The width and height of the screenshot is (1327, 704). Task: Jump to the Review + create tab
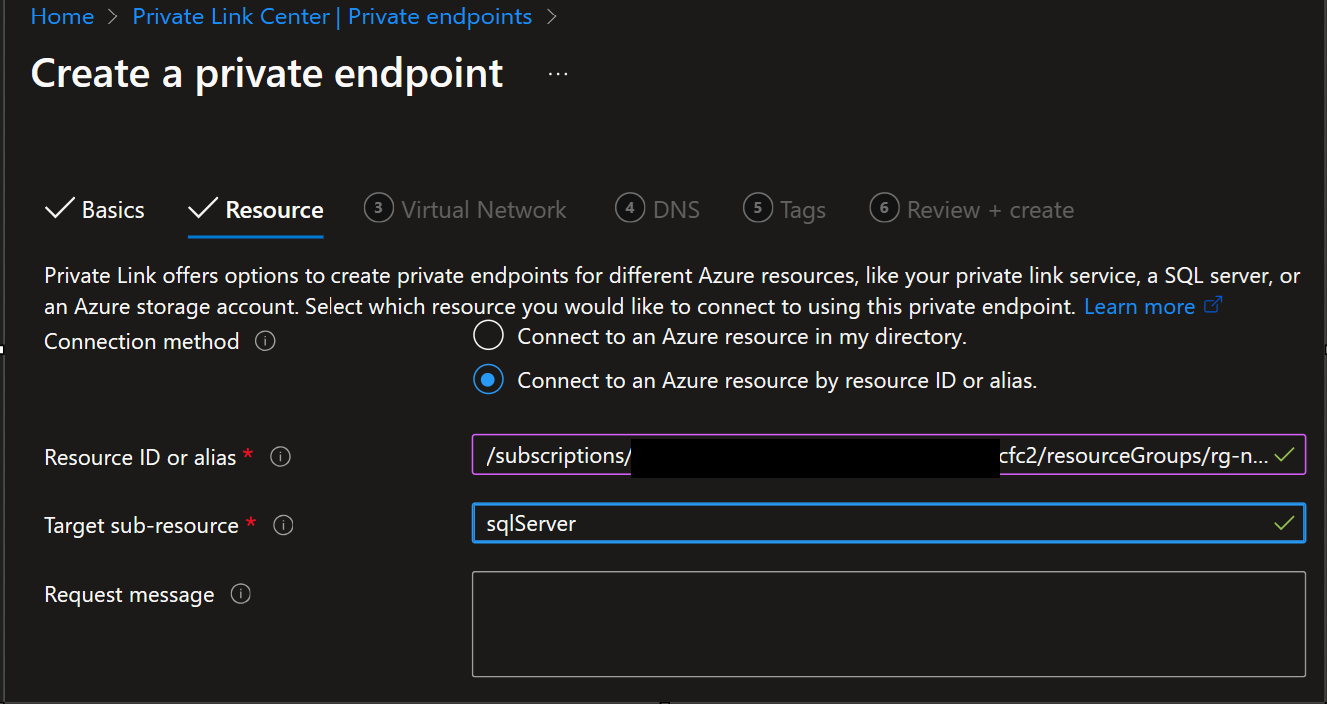[x=989, y=210]
